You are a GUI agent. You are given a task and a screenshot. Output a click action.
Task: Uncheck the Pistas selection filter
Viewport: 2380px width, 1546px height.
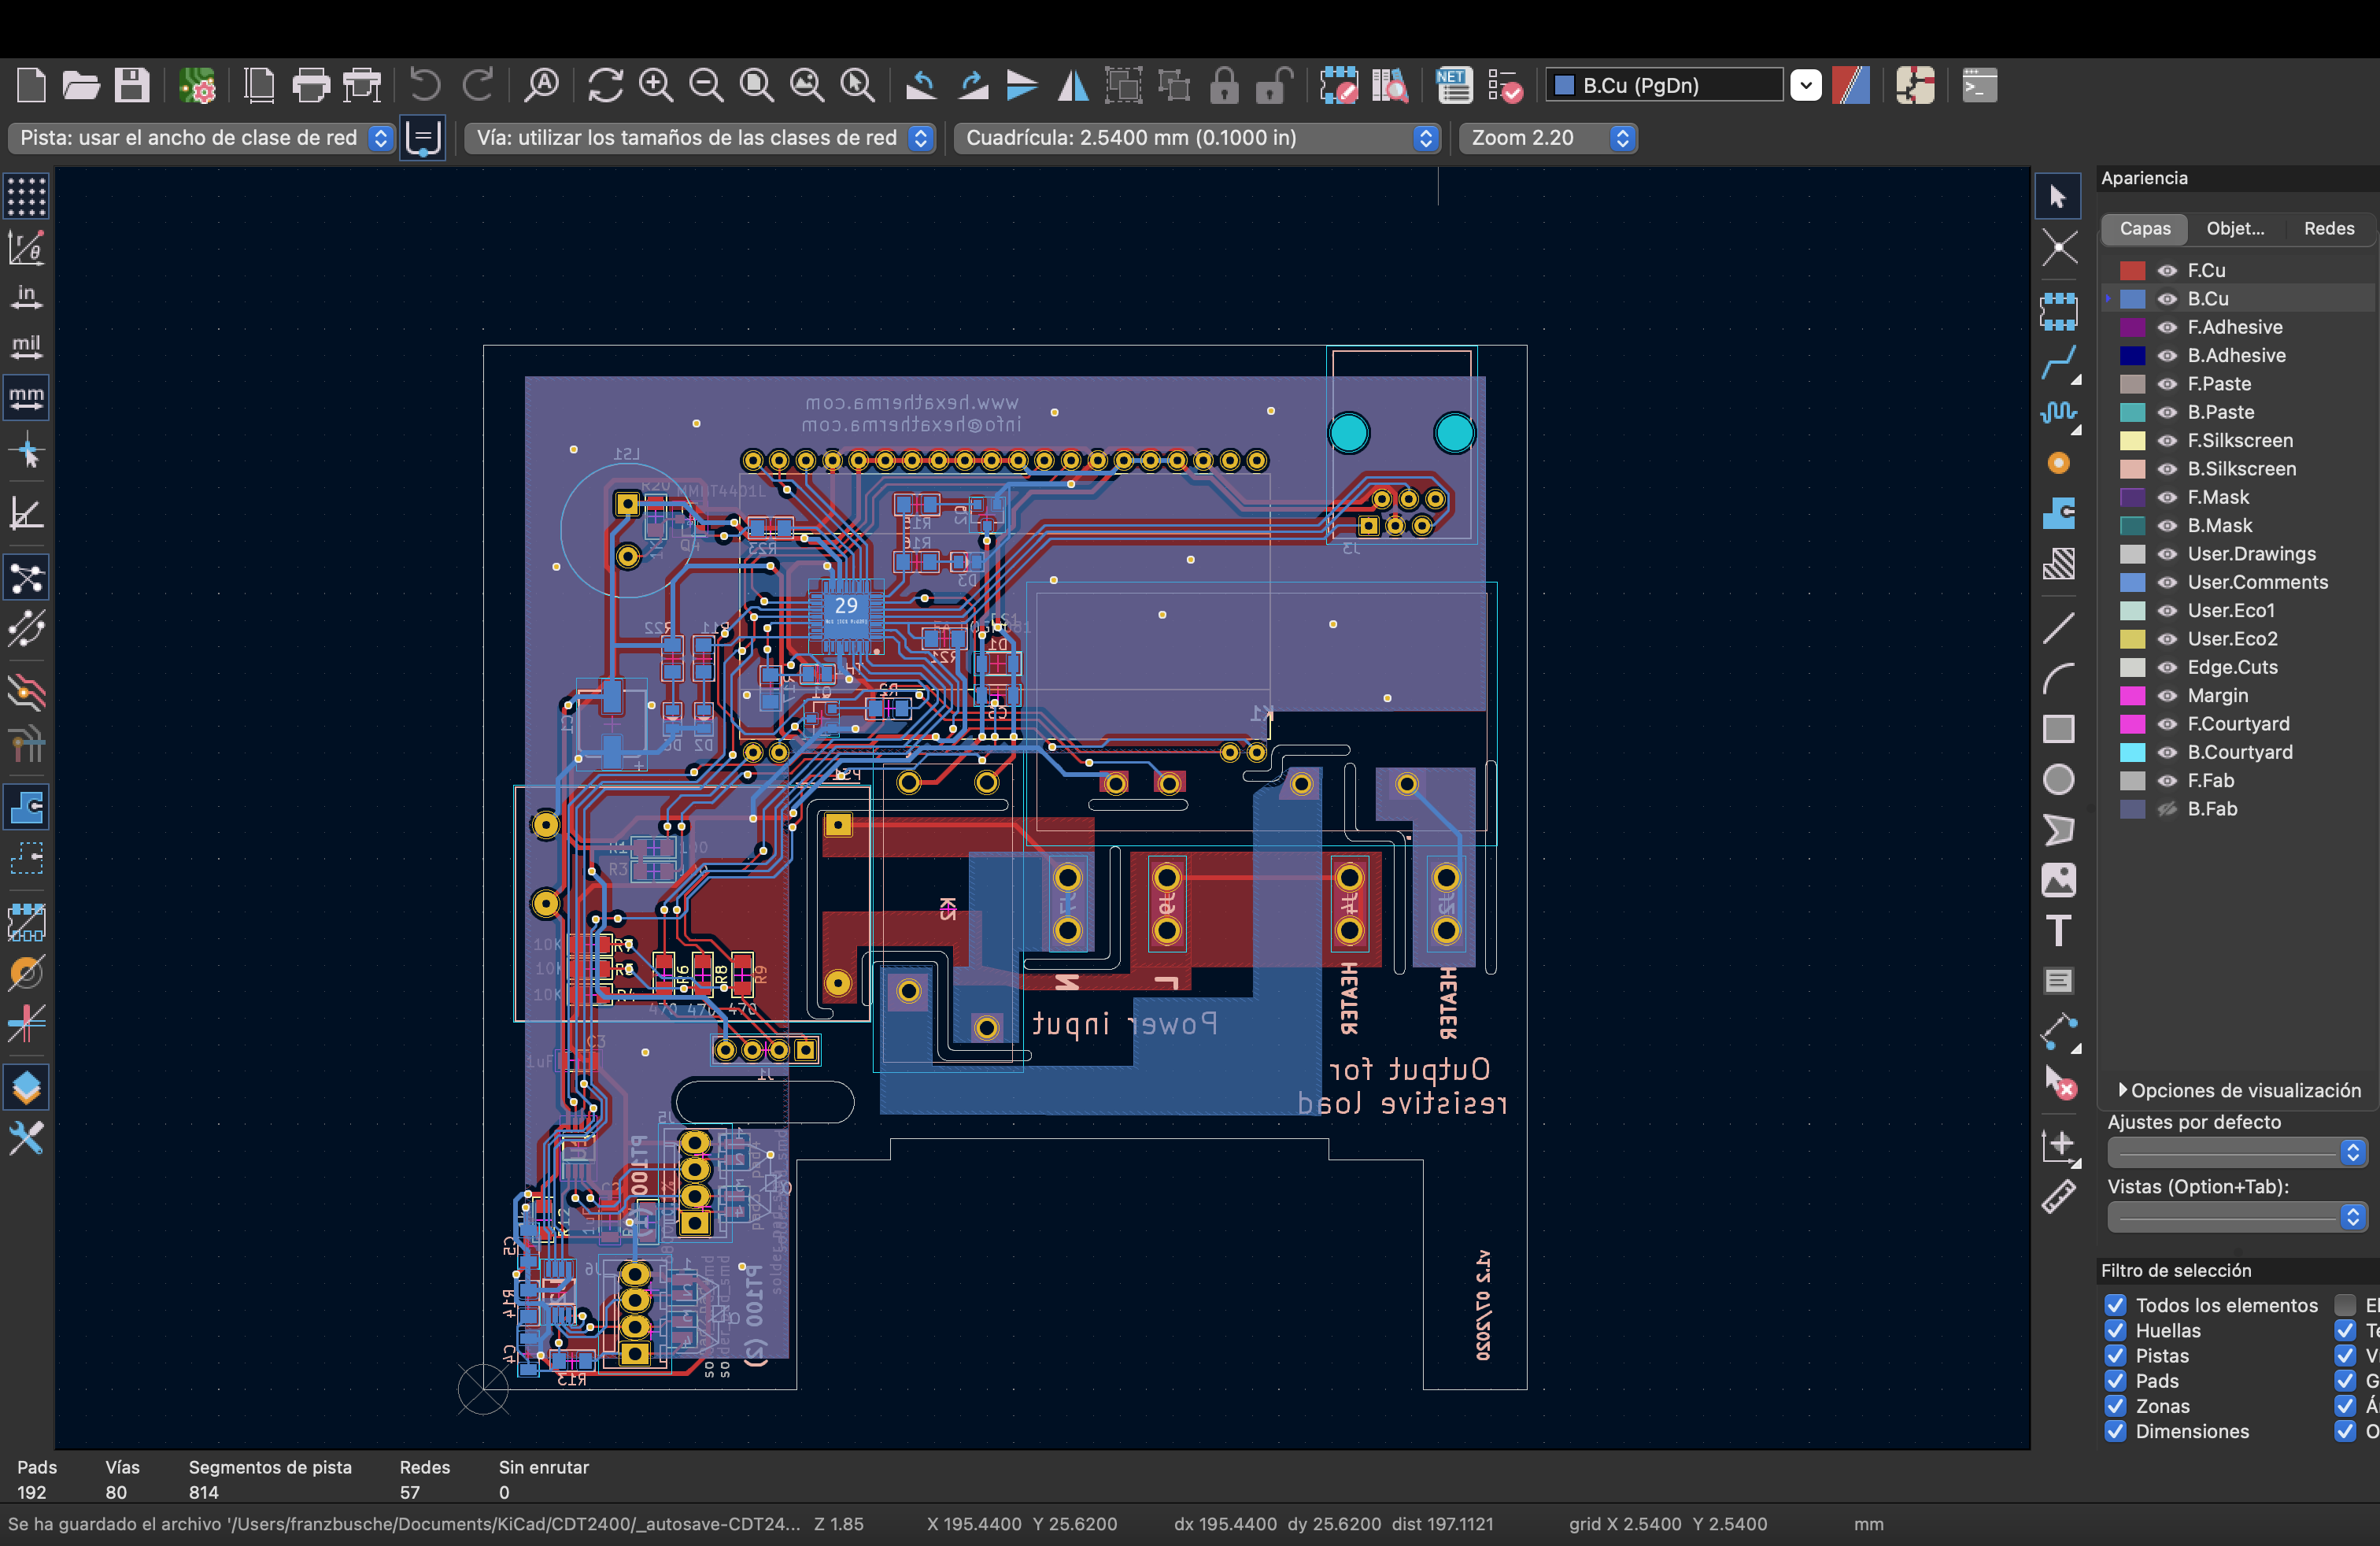tap(2115, 1356)
